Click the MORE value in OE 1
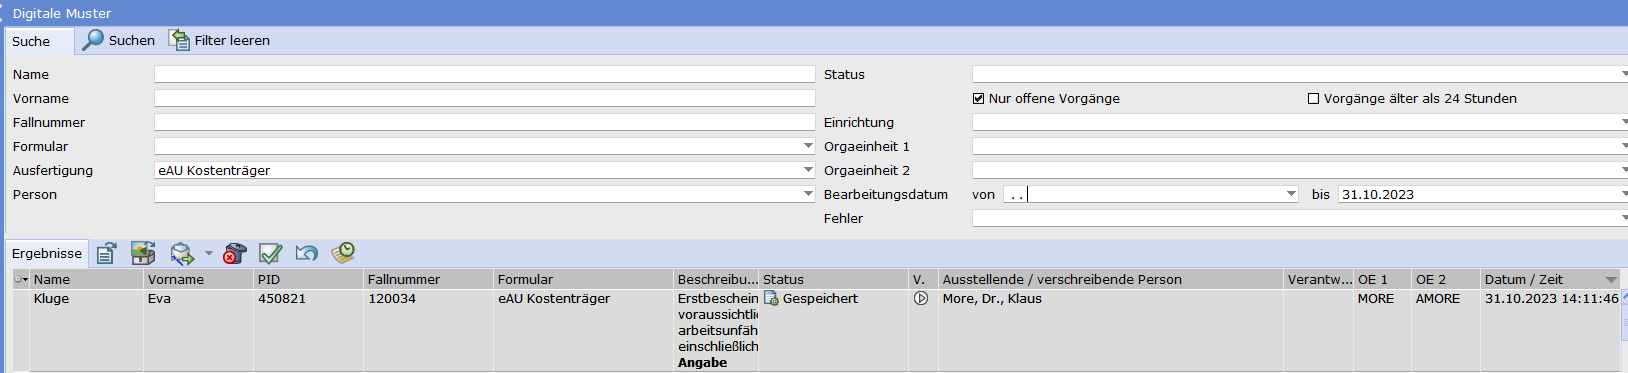 pyautogui.click(x=1375, y=298)
